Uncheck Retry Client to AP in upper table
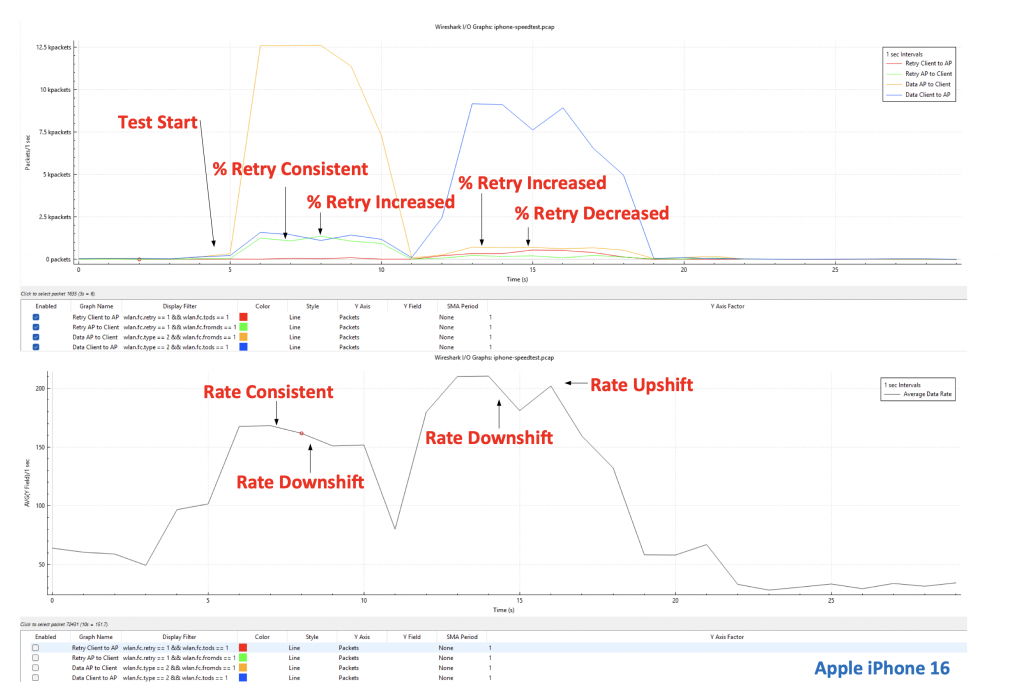Image resolution: width=1024 pixels, height=695 pixels. 37,317
